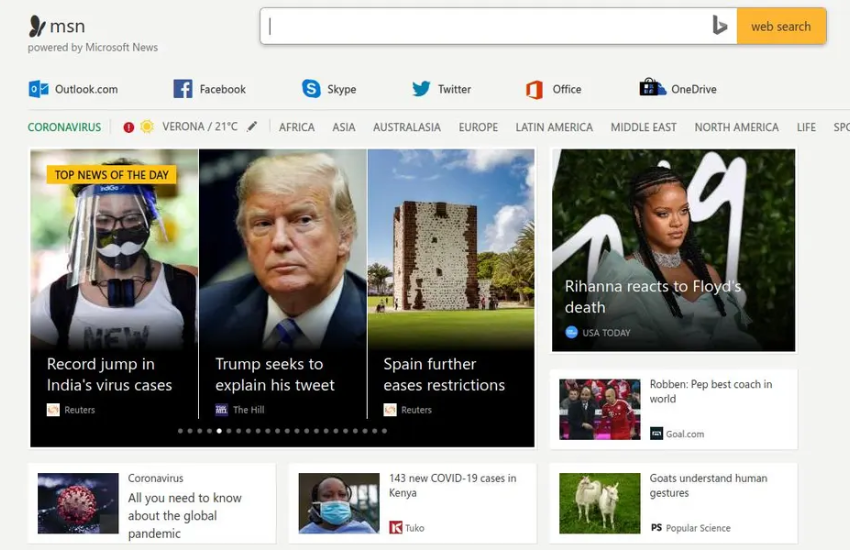Open Verona 21°C weather forecast
The width and height of the screenshot is (850, 550).
[199, 127]
